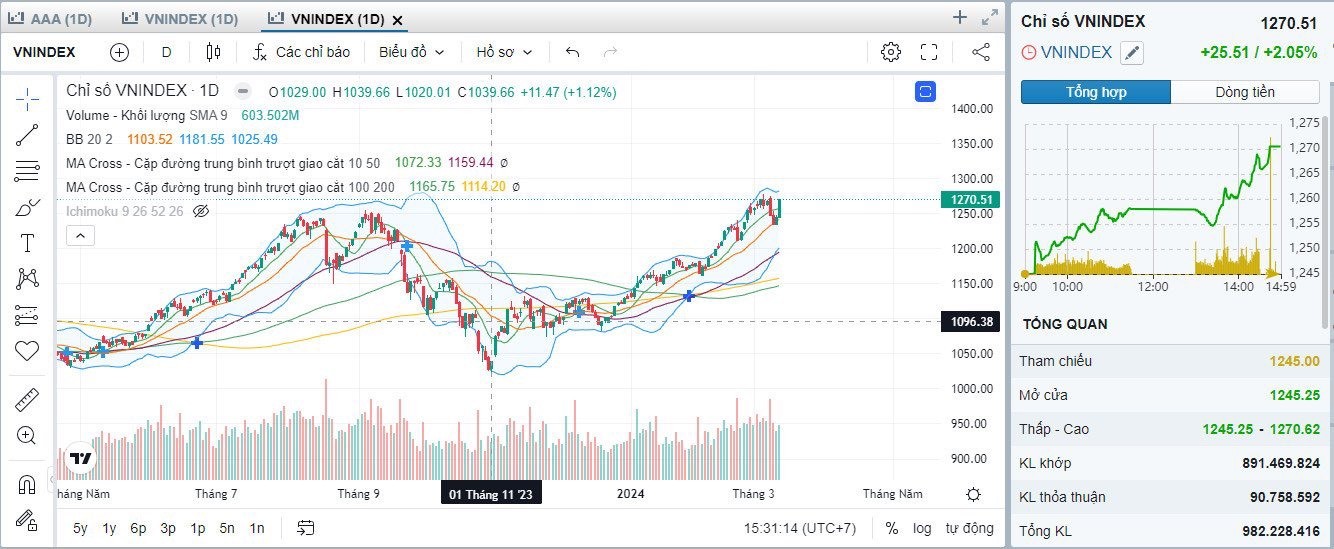
Task: Expand the chart panel with arrows icon
Action: click(x=990, y=17)
